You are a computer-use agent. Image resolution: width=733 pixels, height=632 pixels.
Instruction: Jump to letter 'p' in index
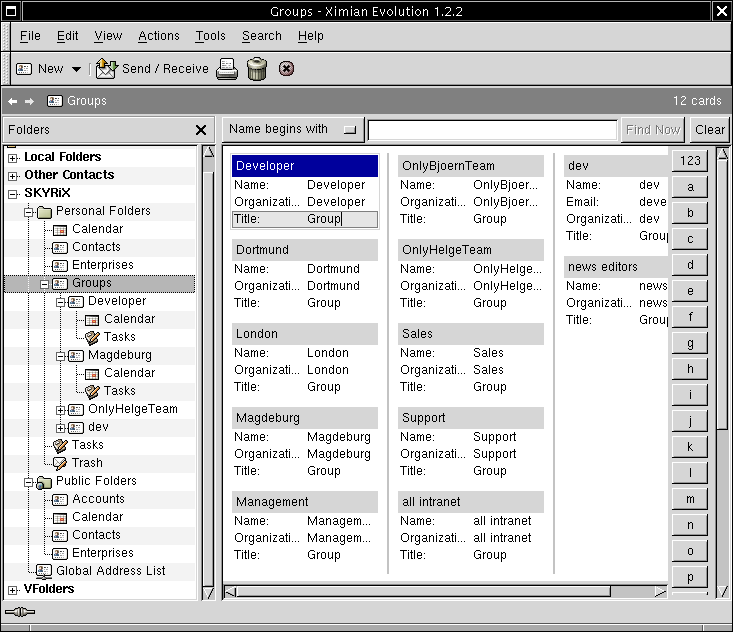690,577
